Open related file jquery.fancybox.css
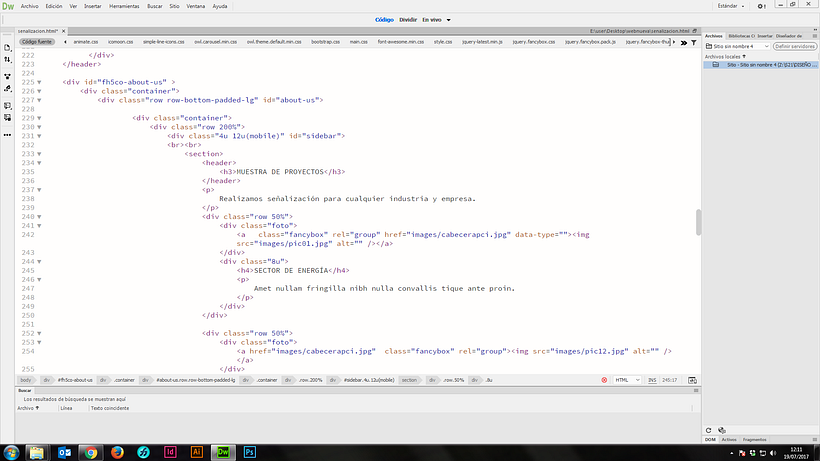This screenshot has width=820, height=461. [533, 42]
